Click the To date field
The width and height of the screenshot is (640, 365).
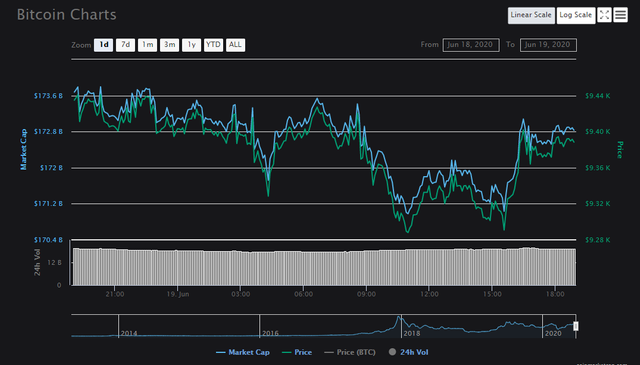click(548, 45)
